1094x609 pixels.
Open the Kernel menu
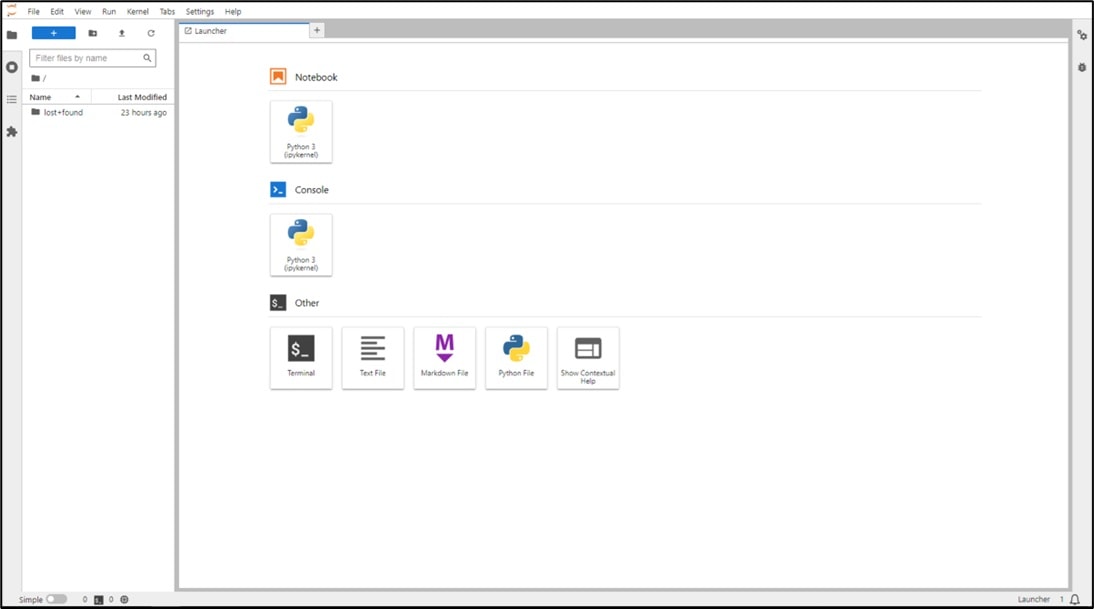pos(137,11)
